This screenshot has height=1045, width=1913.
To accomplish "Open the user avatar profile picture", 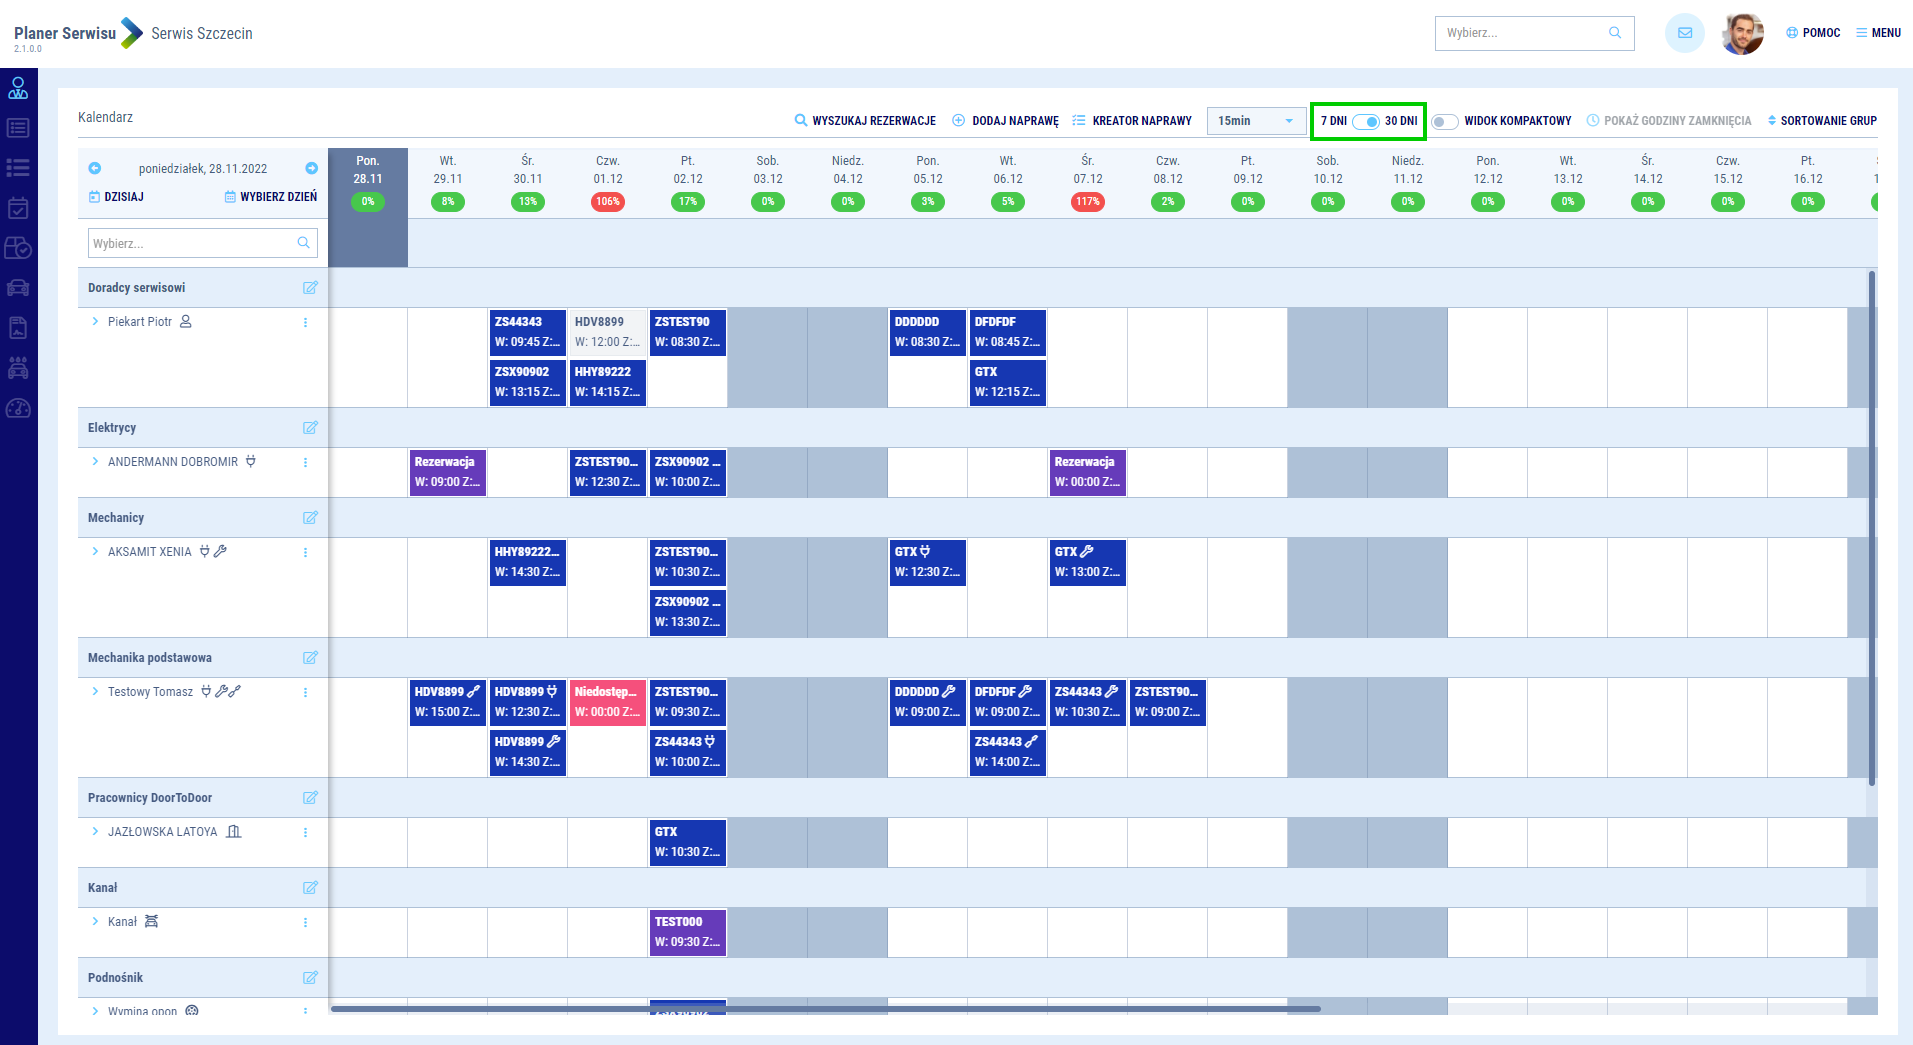I will click(1742, 34).
